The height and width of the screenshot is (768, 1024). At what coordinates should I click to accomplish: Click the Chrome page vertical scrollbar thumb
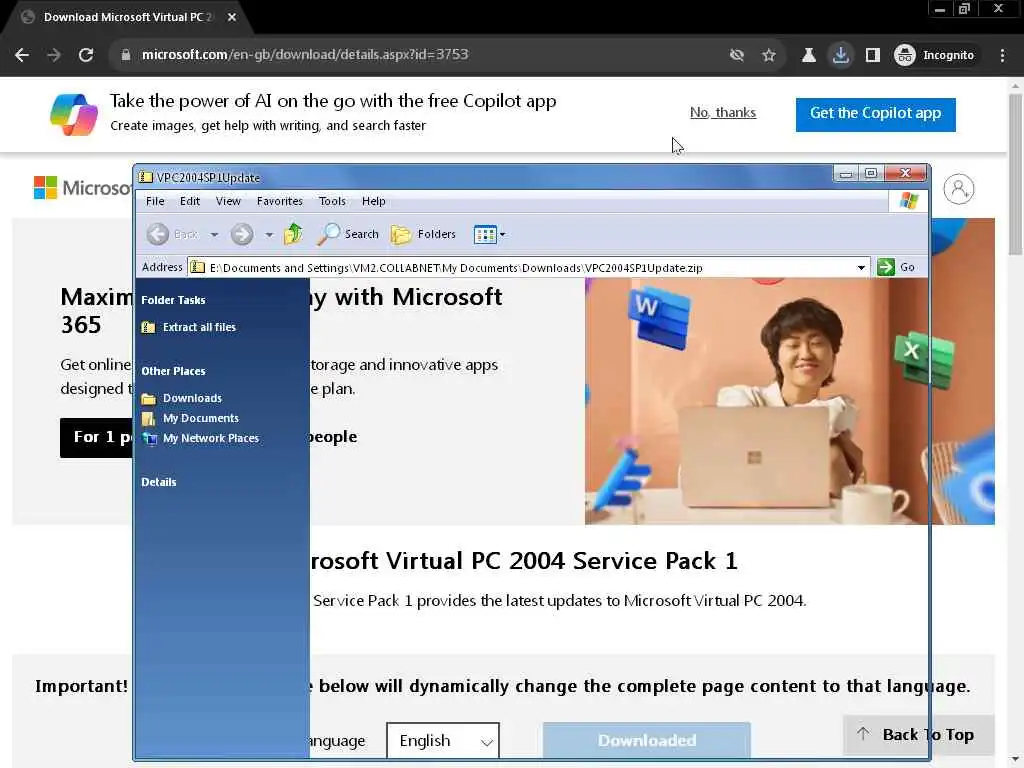click(1015, 173)
